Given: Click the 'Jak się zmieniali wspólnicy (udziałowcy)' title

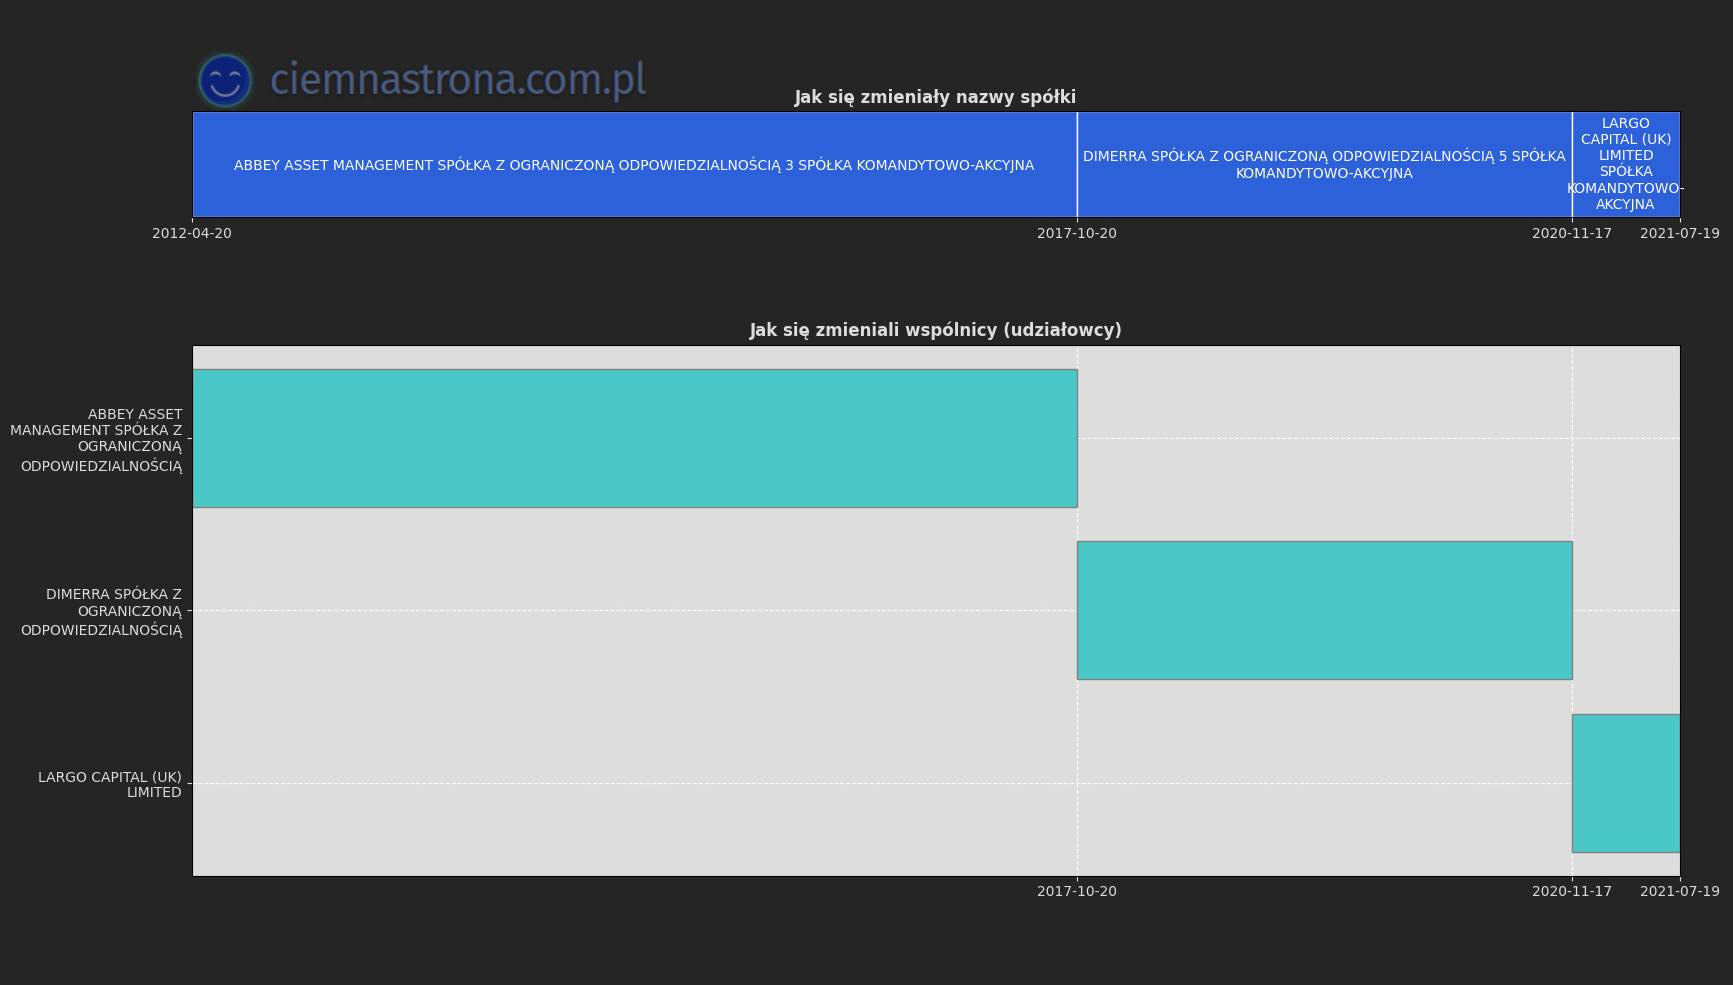Looking at the screenshot, I should pos(935,330).
